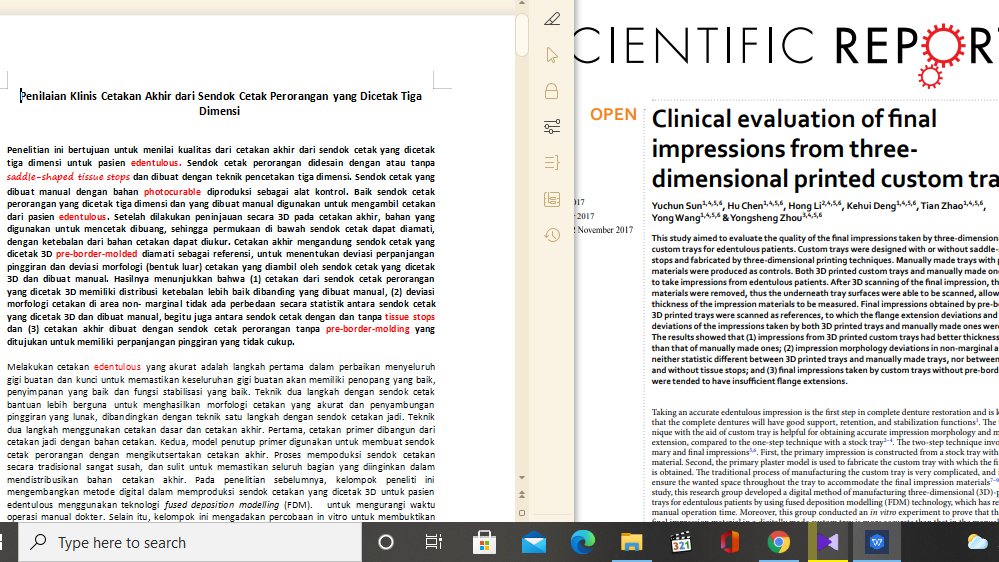Click the red 'saddle-shaped tissue stops' text

tap(68, 177)
